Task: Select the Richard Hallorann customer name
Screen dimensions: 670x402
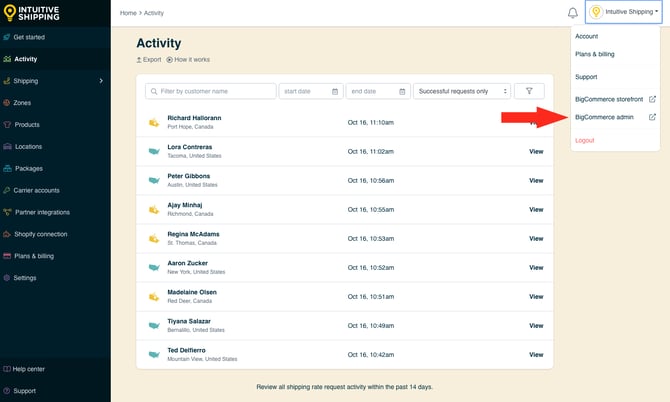Action: point(194,118)
